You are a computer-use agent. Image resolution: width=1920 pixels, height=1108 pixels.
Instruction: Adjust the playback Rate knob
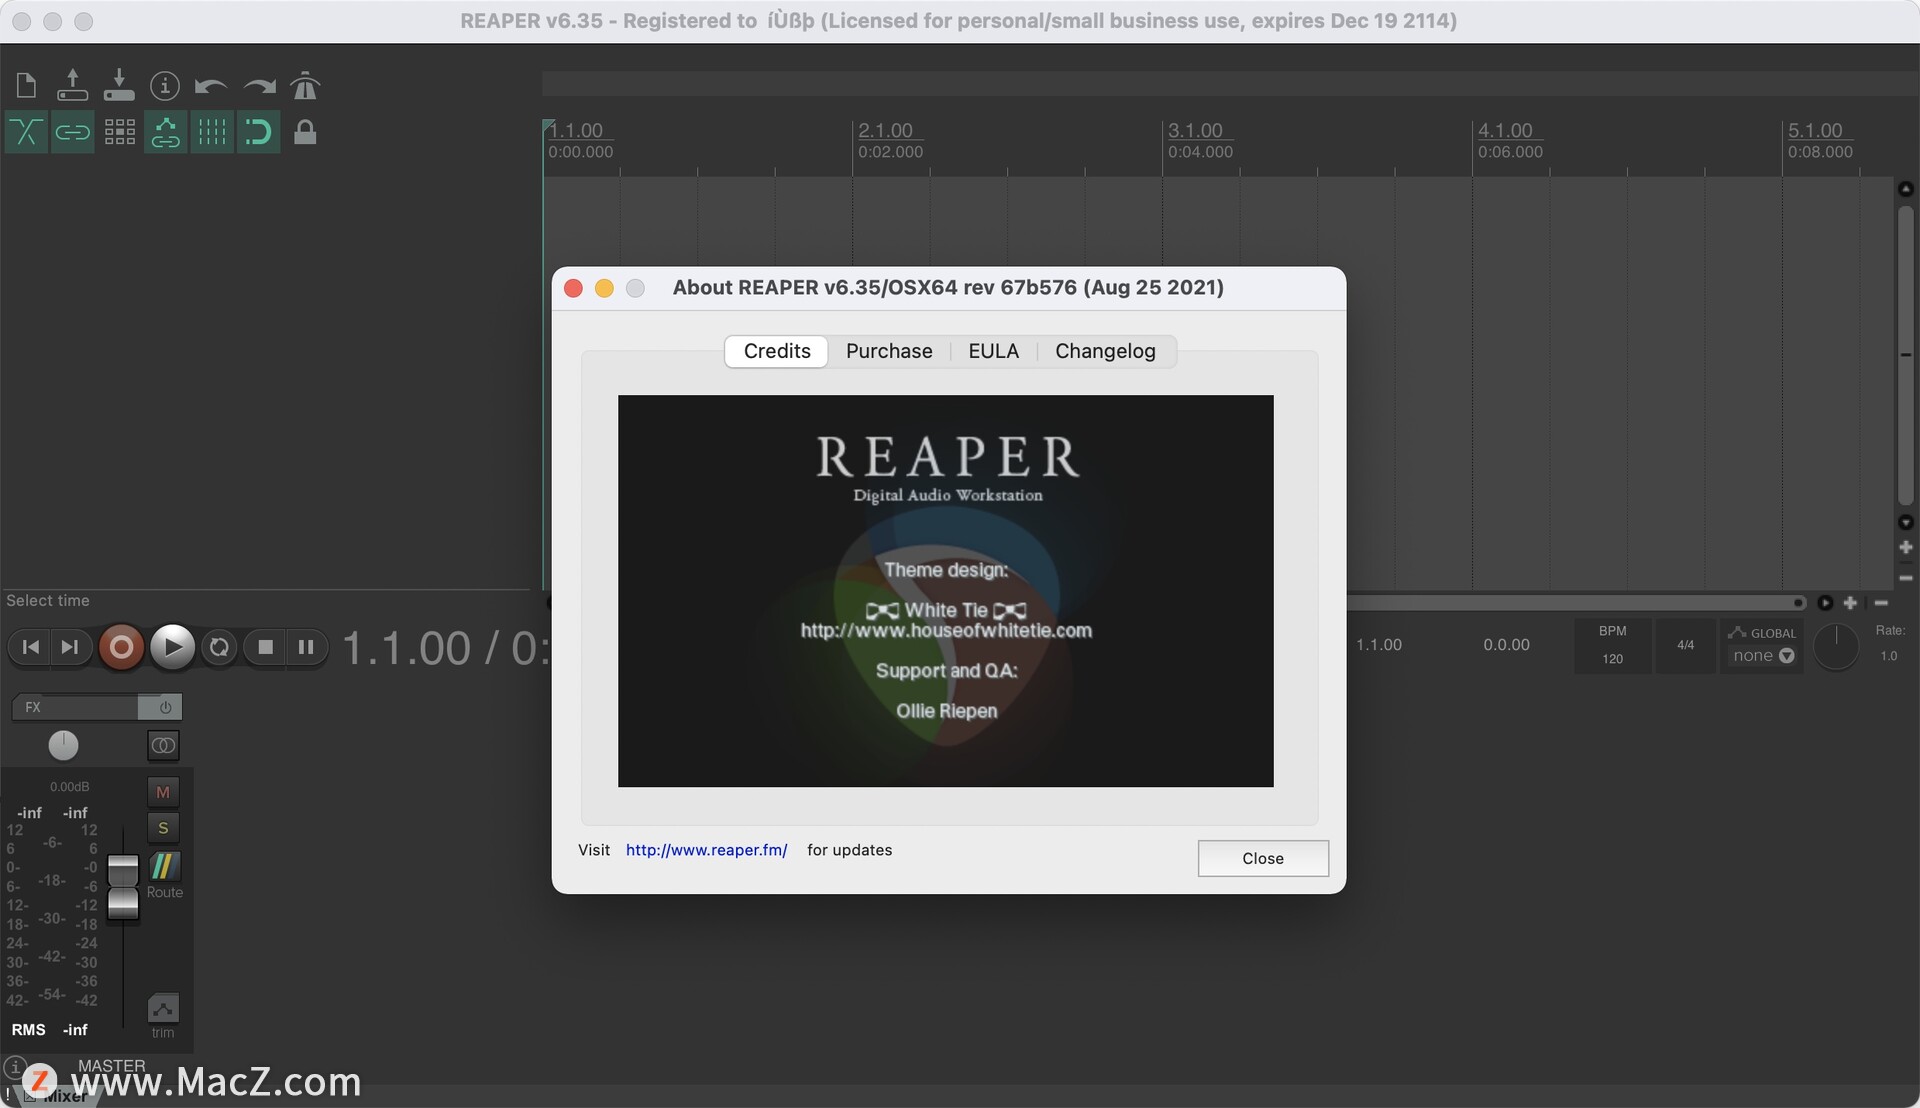[x=1836, y=647]
